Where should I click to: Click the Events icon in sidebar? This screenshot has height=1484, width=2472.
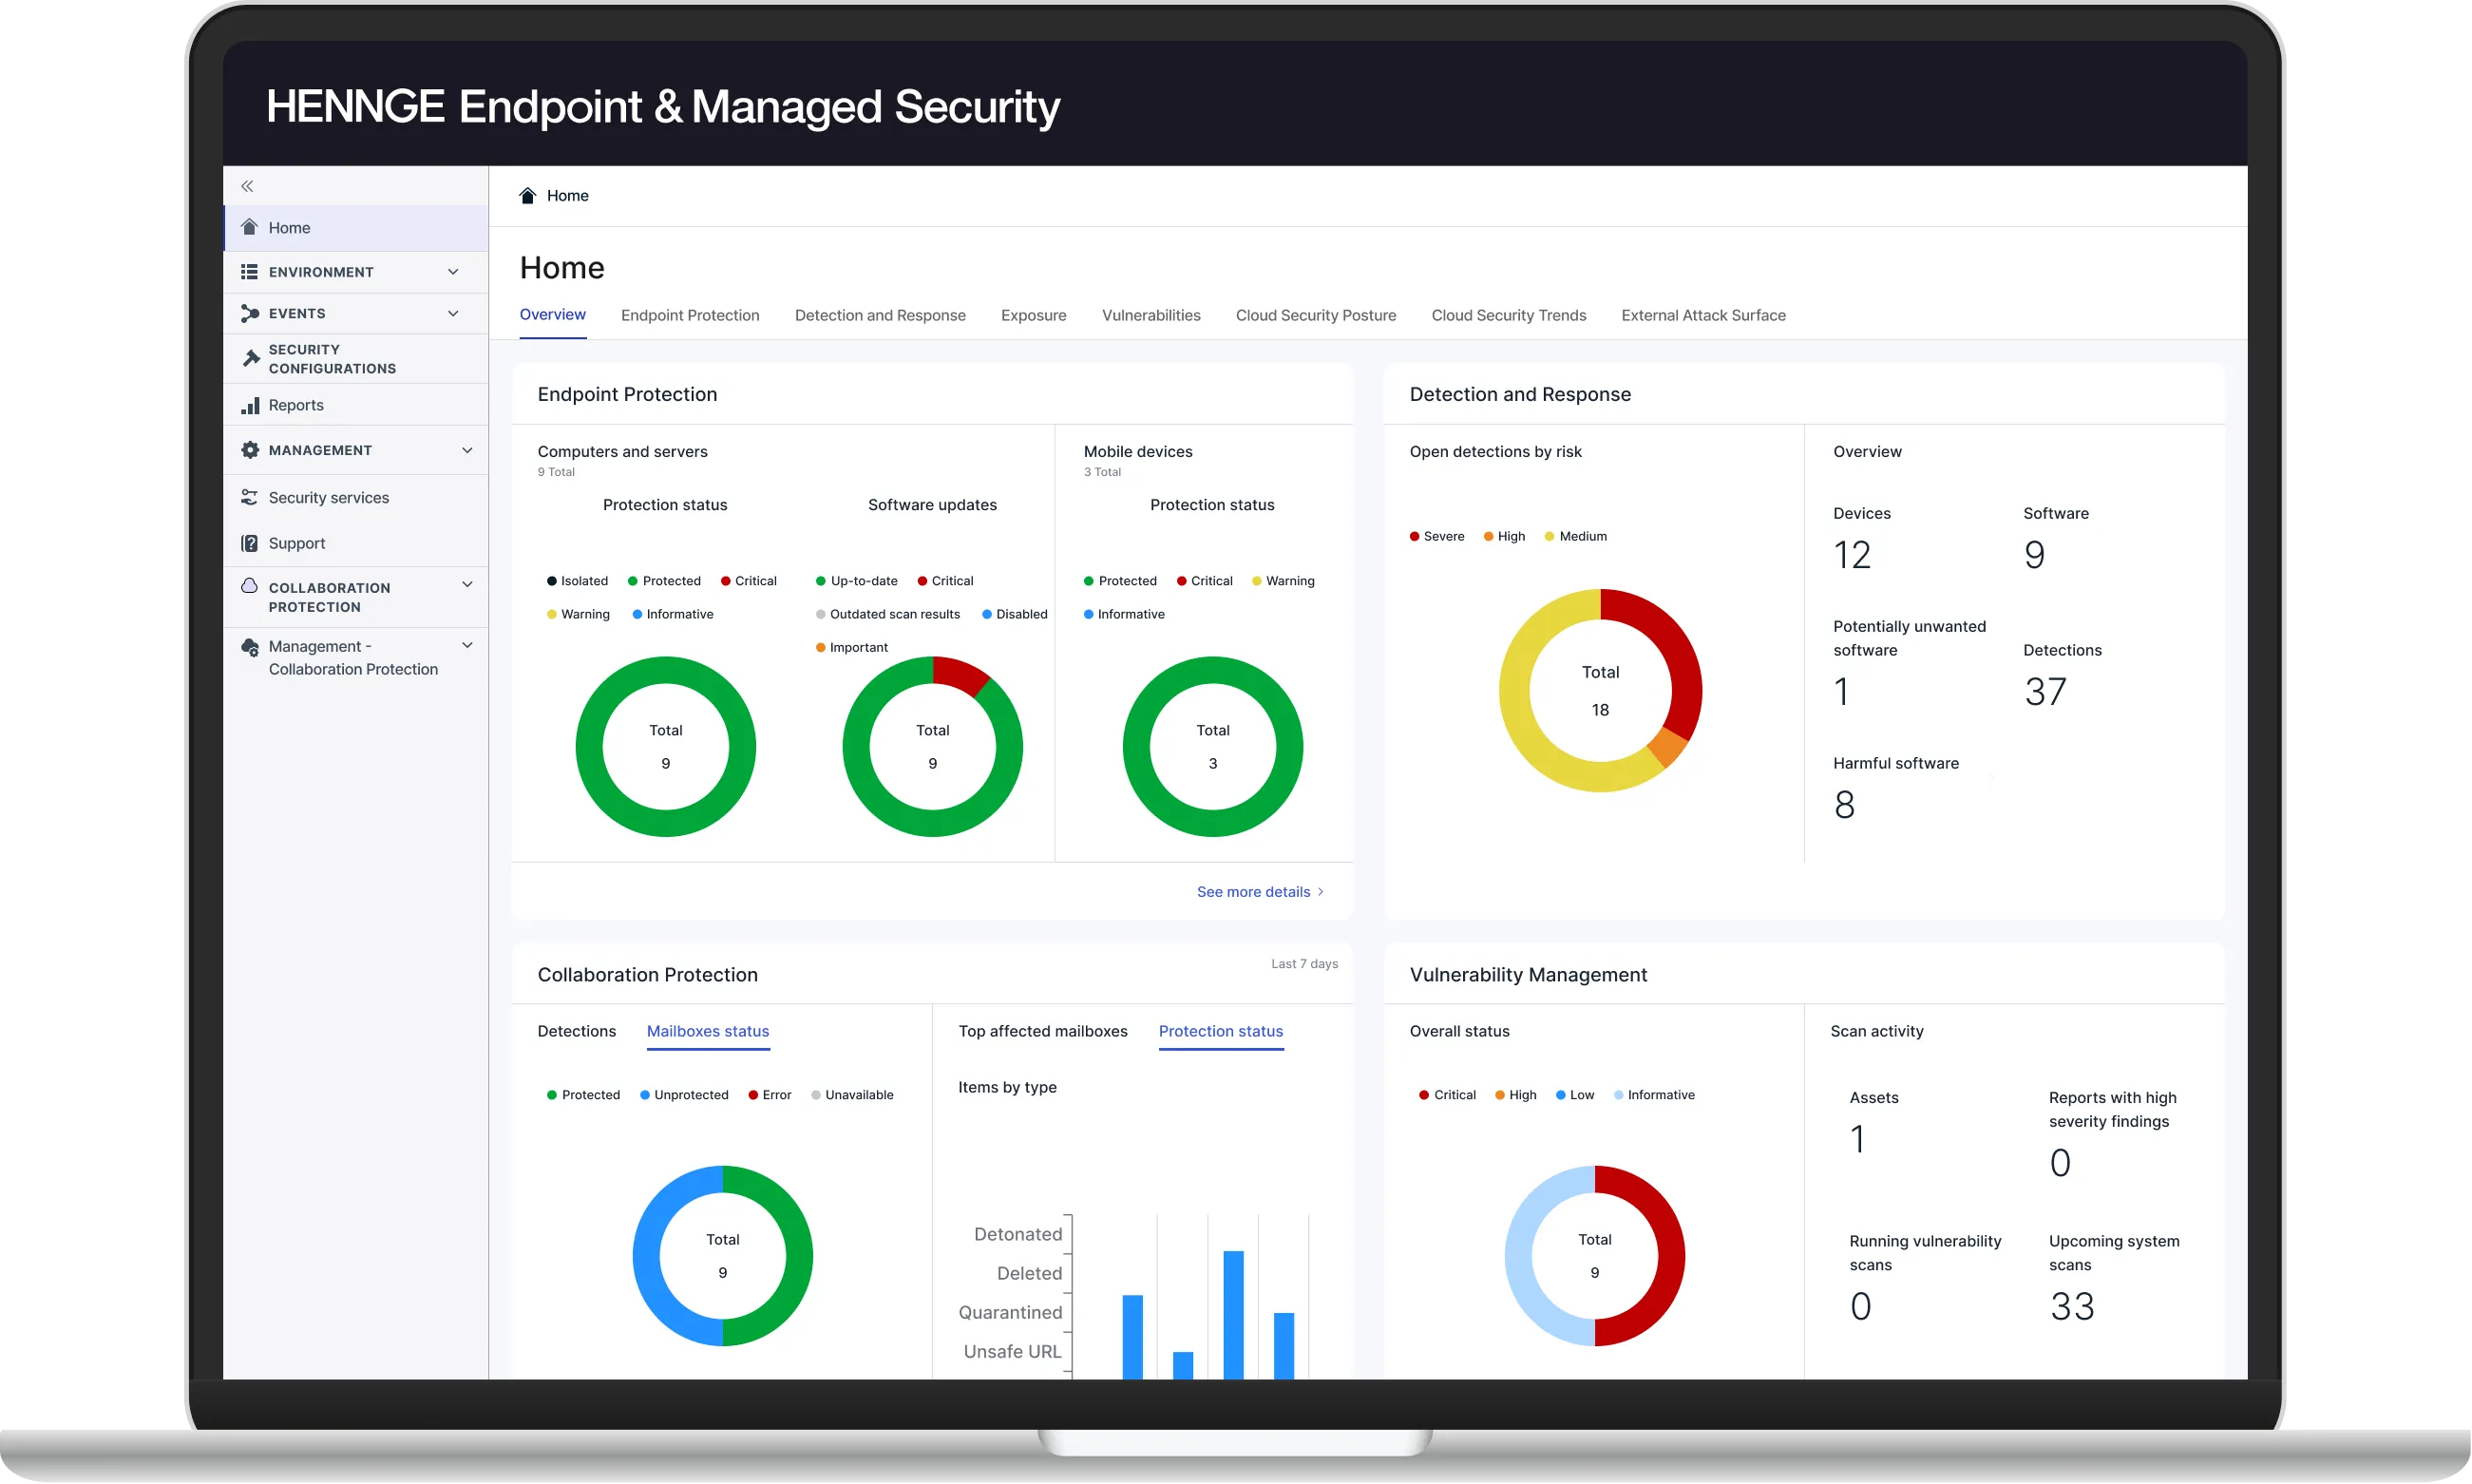(250, 313)
